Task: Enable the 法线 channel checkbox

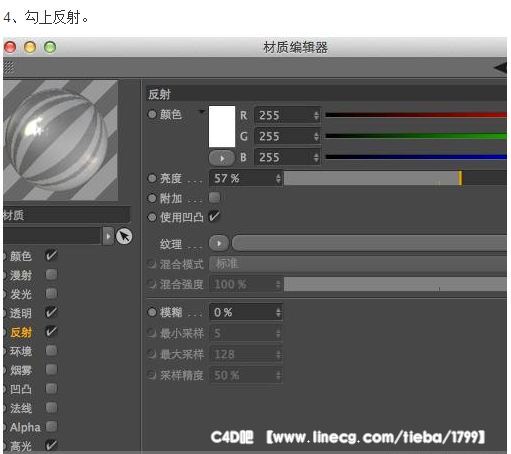Action: pos(51,407)
